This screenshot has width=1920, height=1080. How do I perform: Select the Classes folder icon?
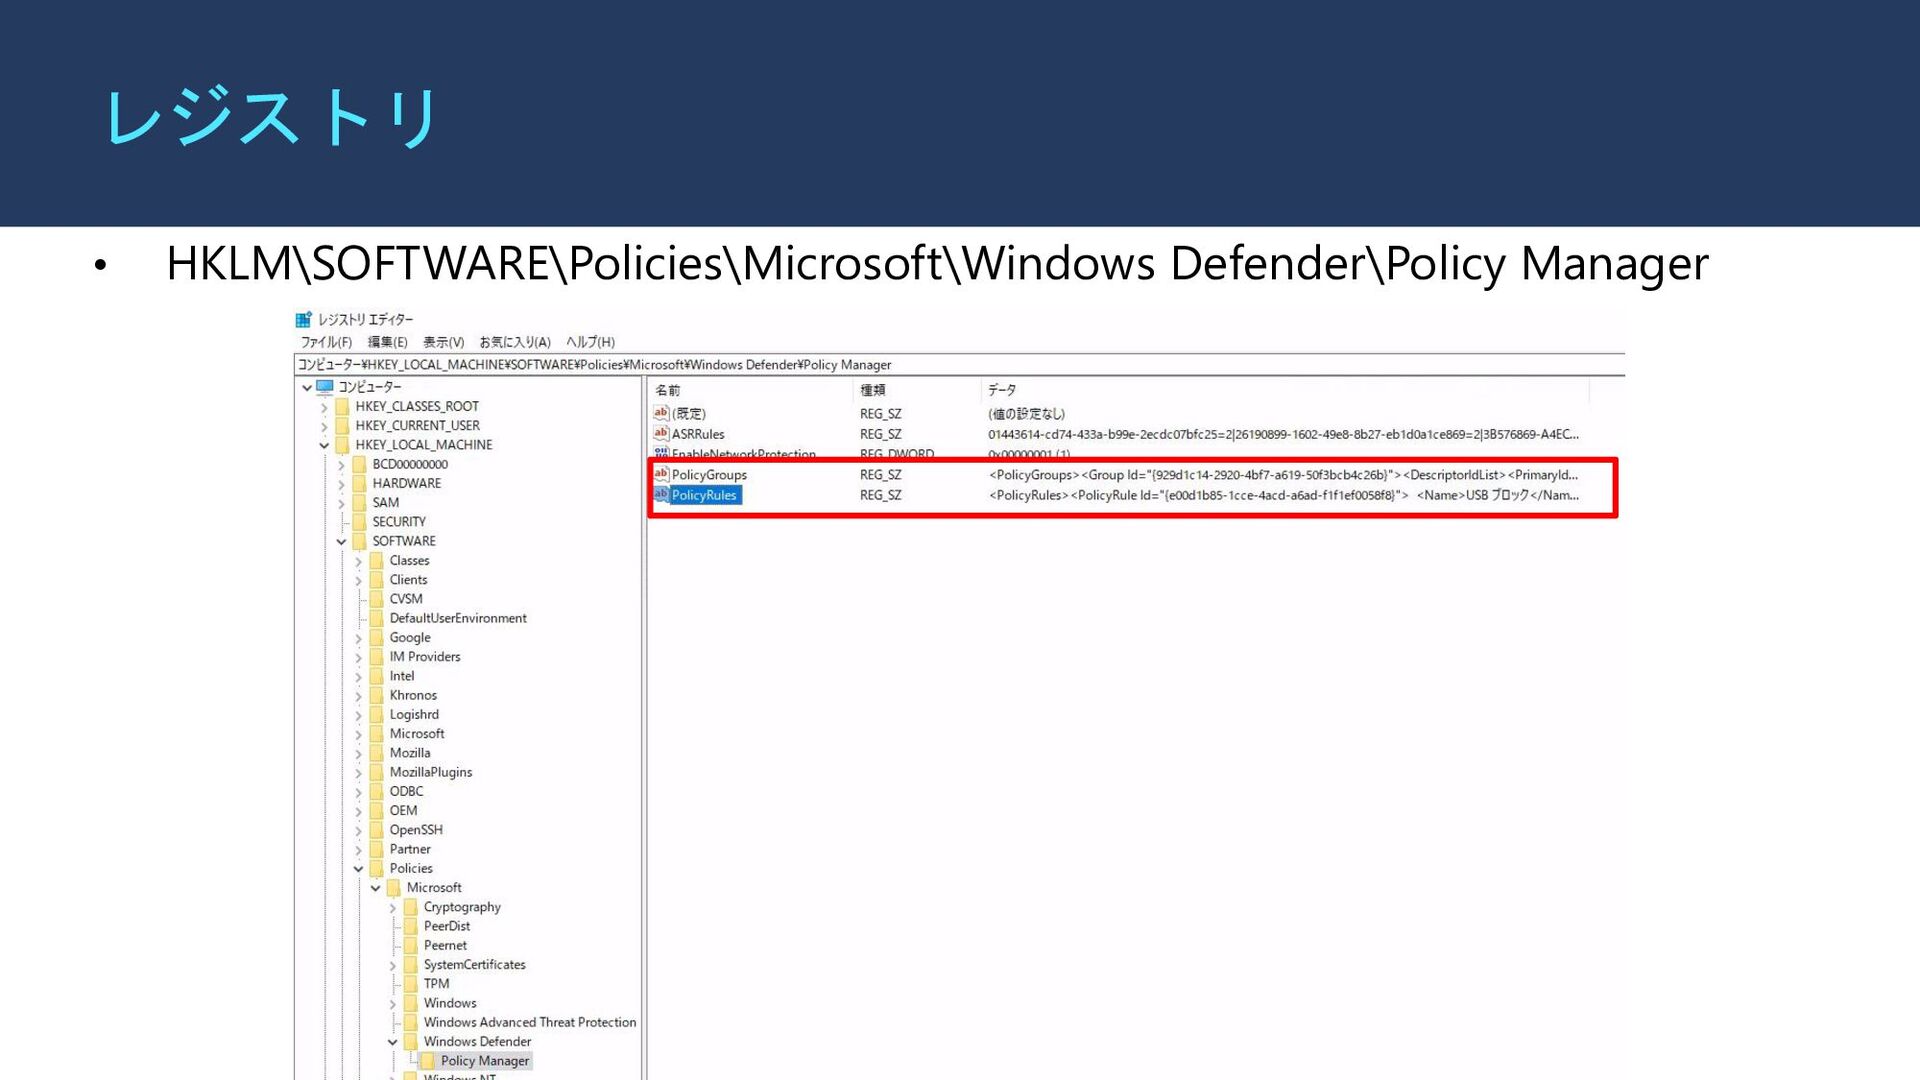[376, 561]
